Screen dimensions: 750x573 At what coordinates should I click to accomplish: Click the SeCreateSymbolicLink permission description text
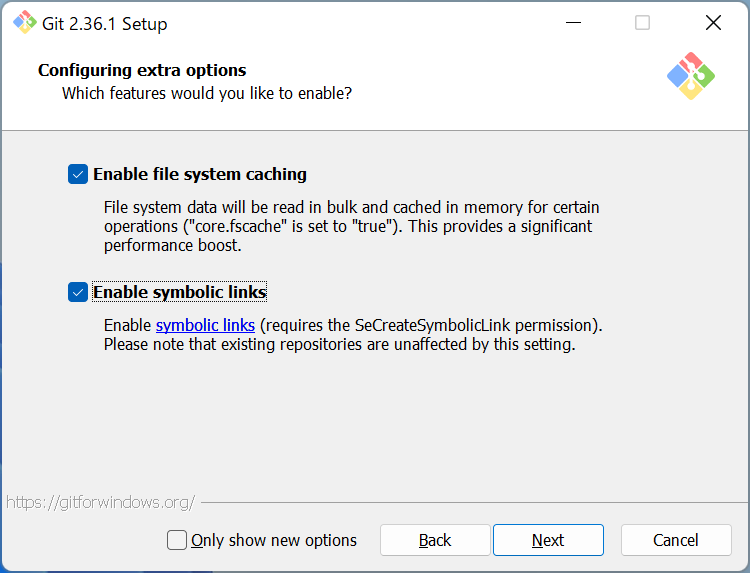pyautogui.click(x=353, y=335)
